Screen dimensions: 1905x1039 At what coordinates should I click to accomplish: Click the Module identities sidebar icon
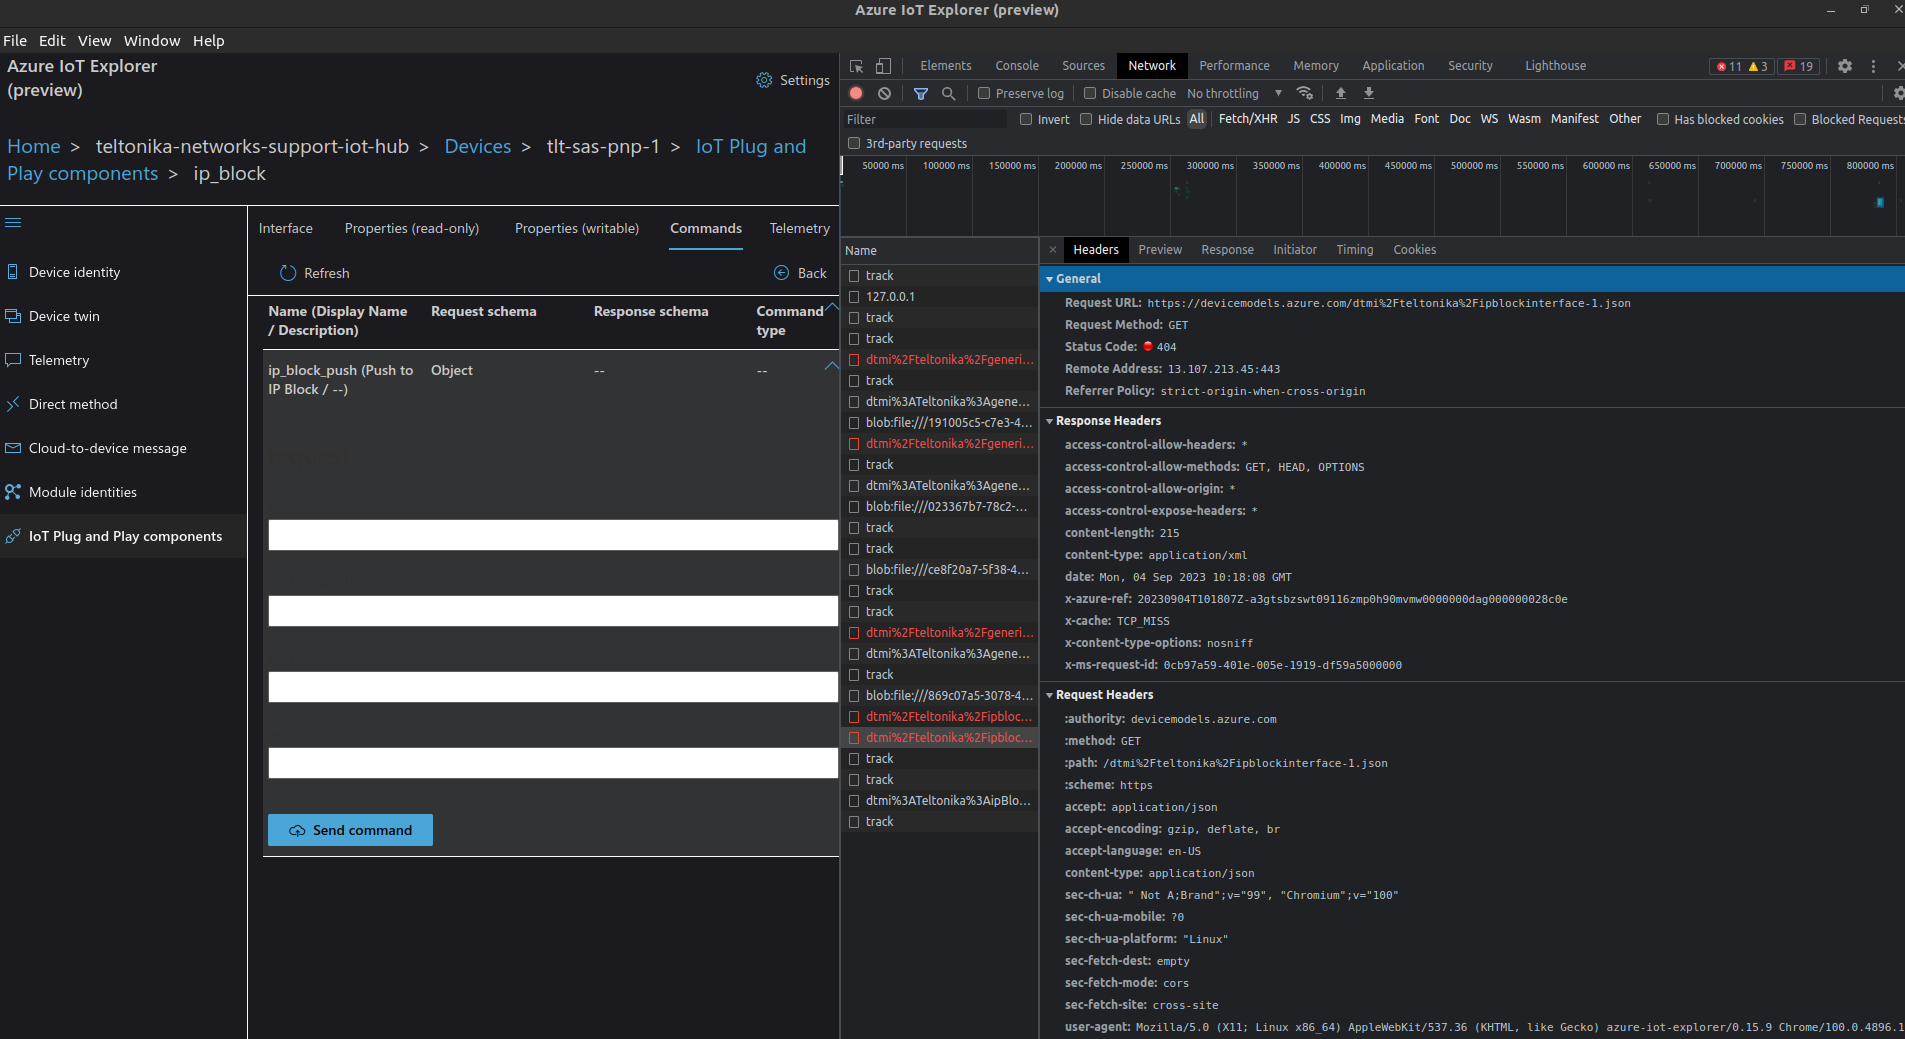[14, 492]
